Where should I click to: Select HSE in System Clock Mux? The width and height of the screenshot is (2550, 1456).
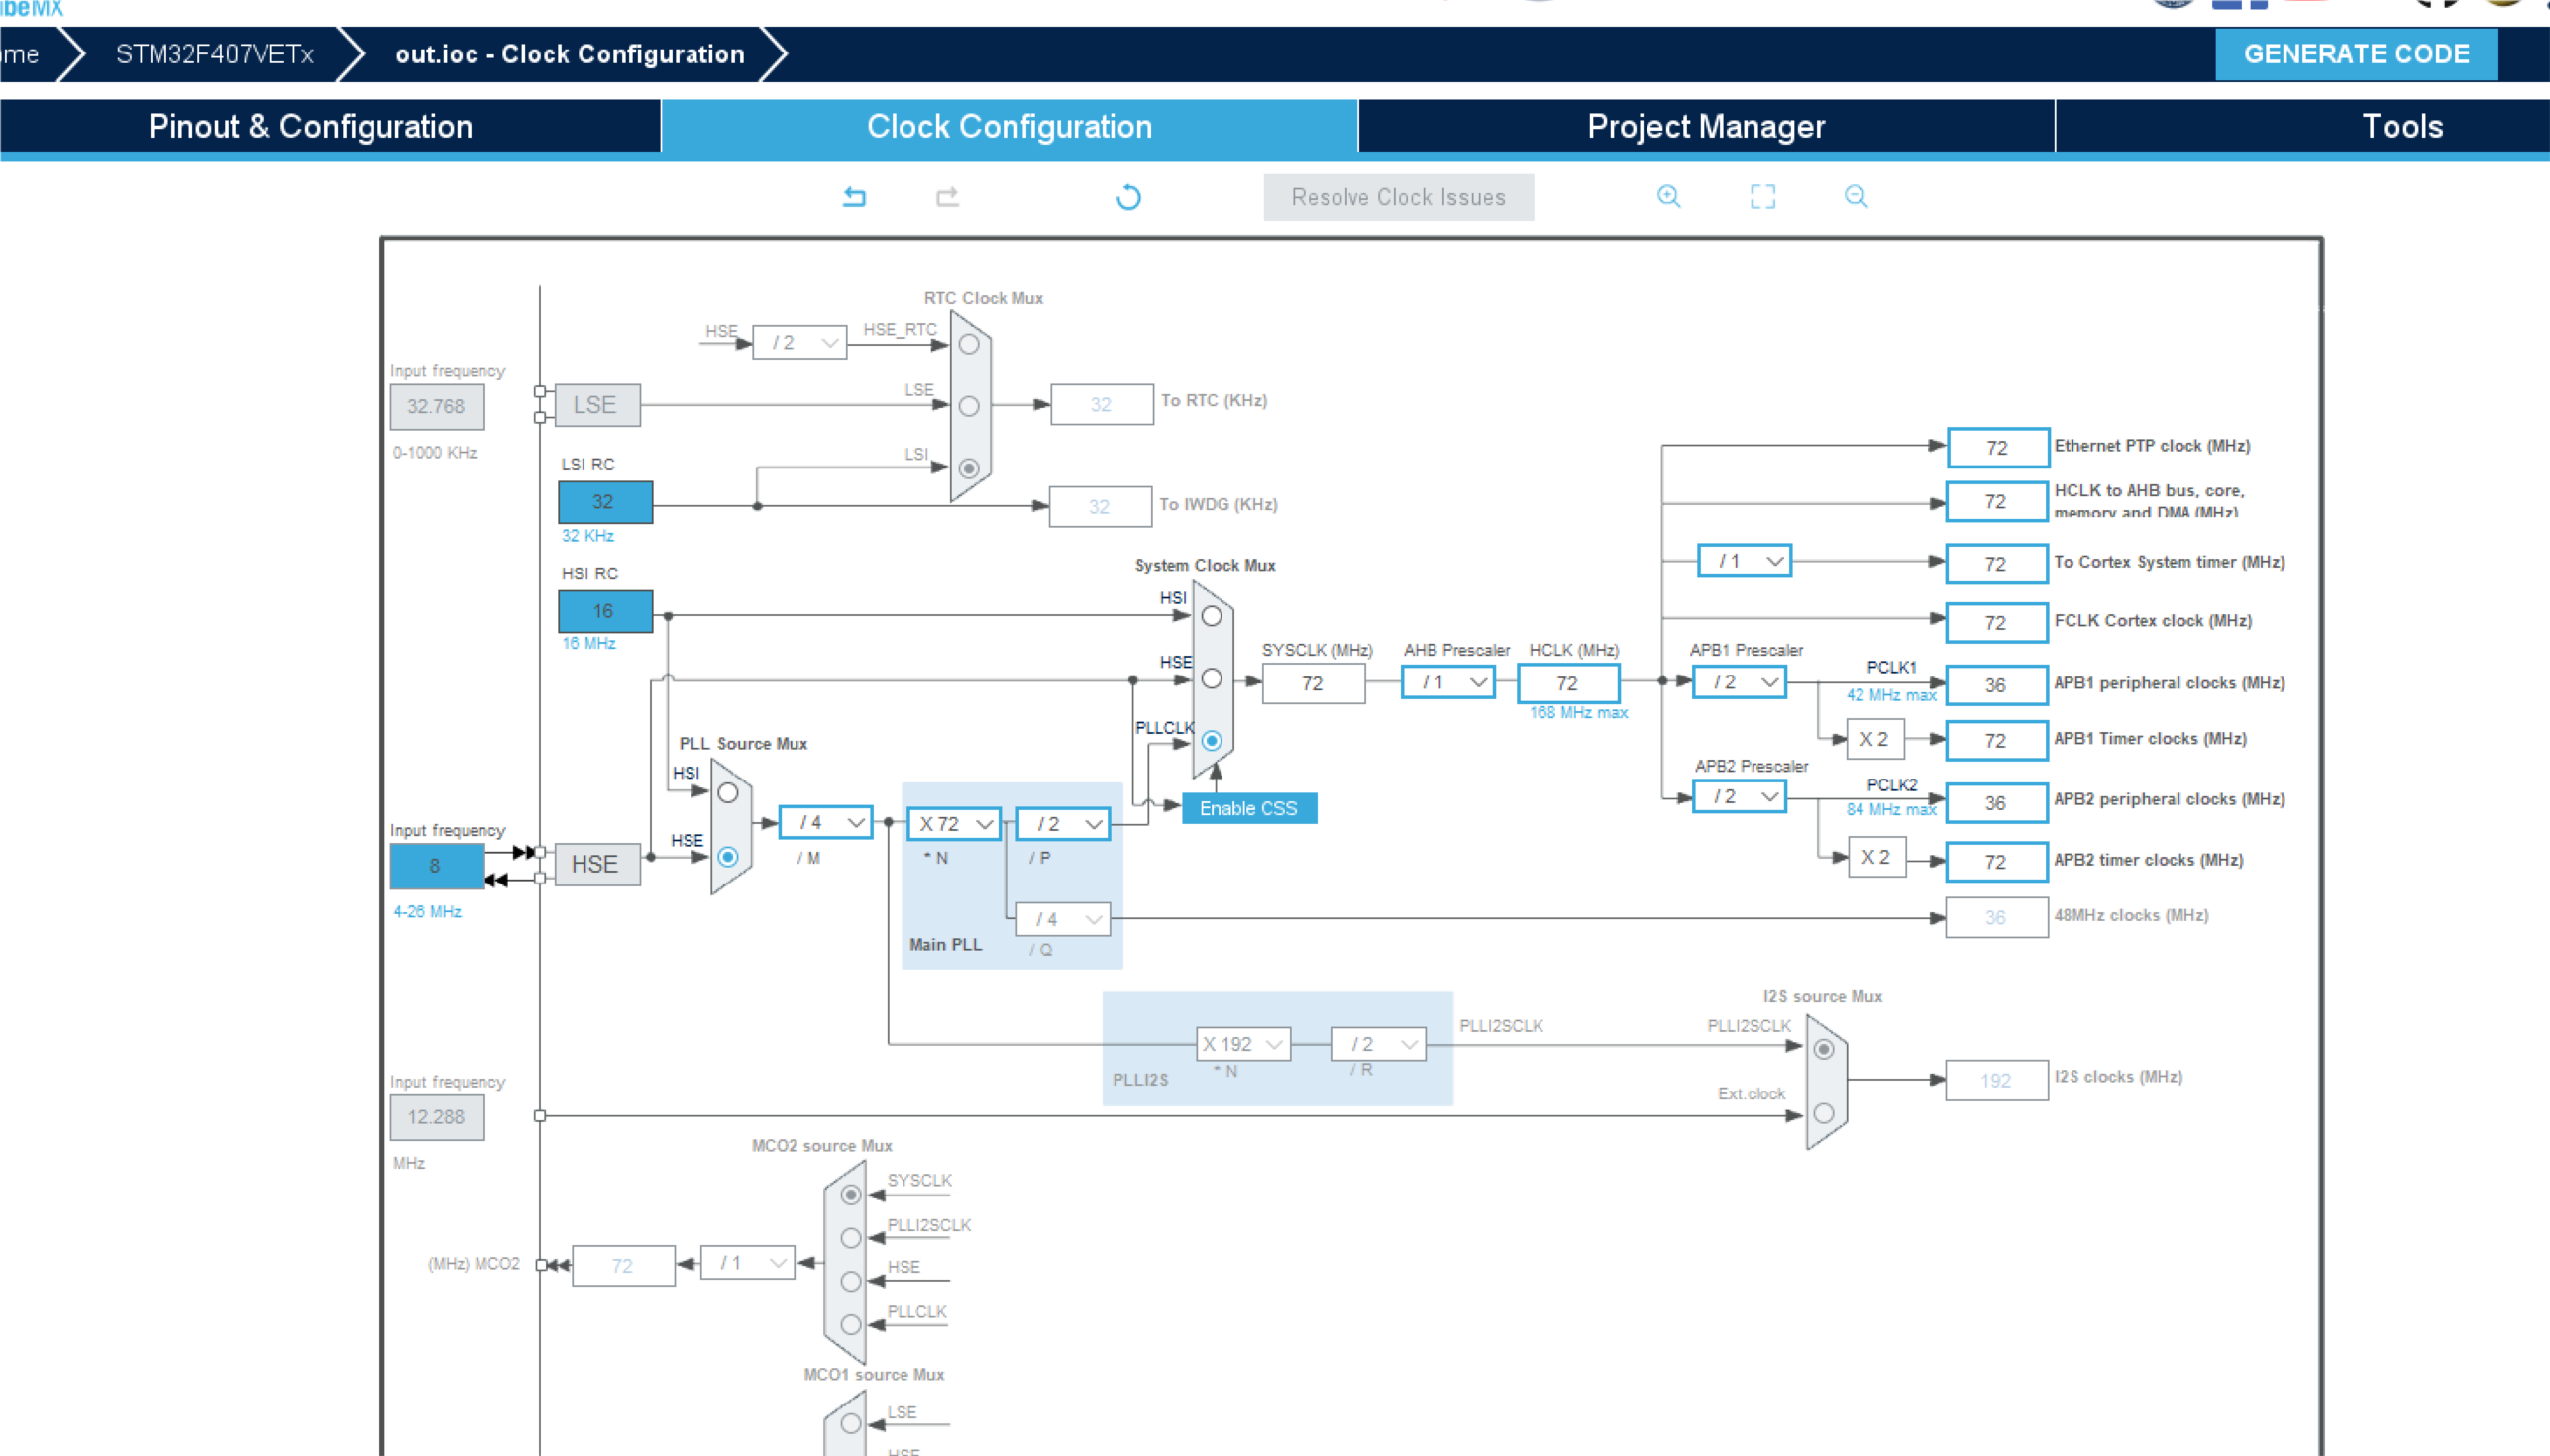(1212, 679)
